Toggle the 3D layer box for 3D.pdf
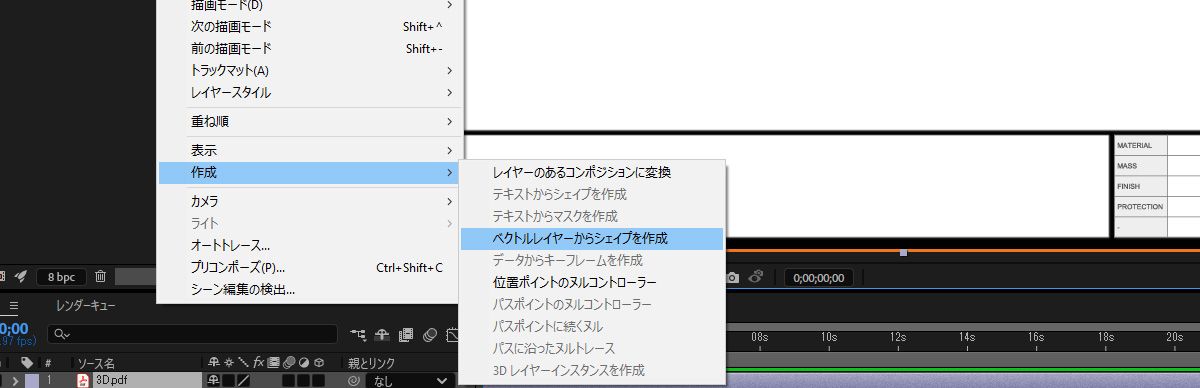The image size is (1200, 388). (318, 381)
